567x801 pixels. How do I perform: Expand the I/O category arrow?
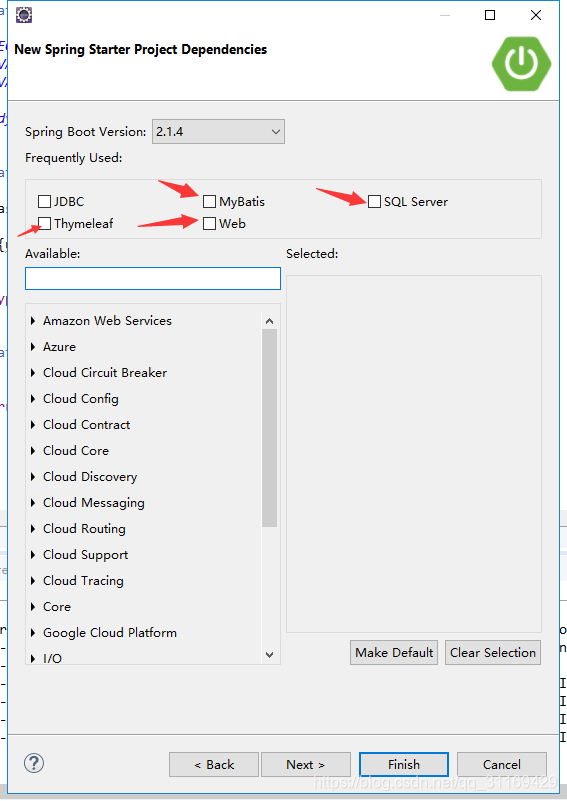[x=33, y=658]
